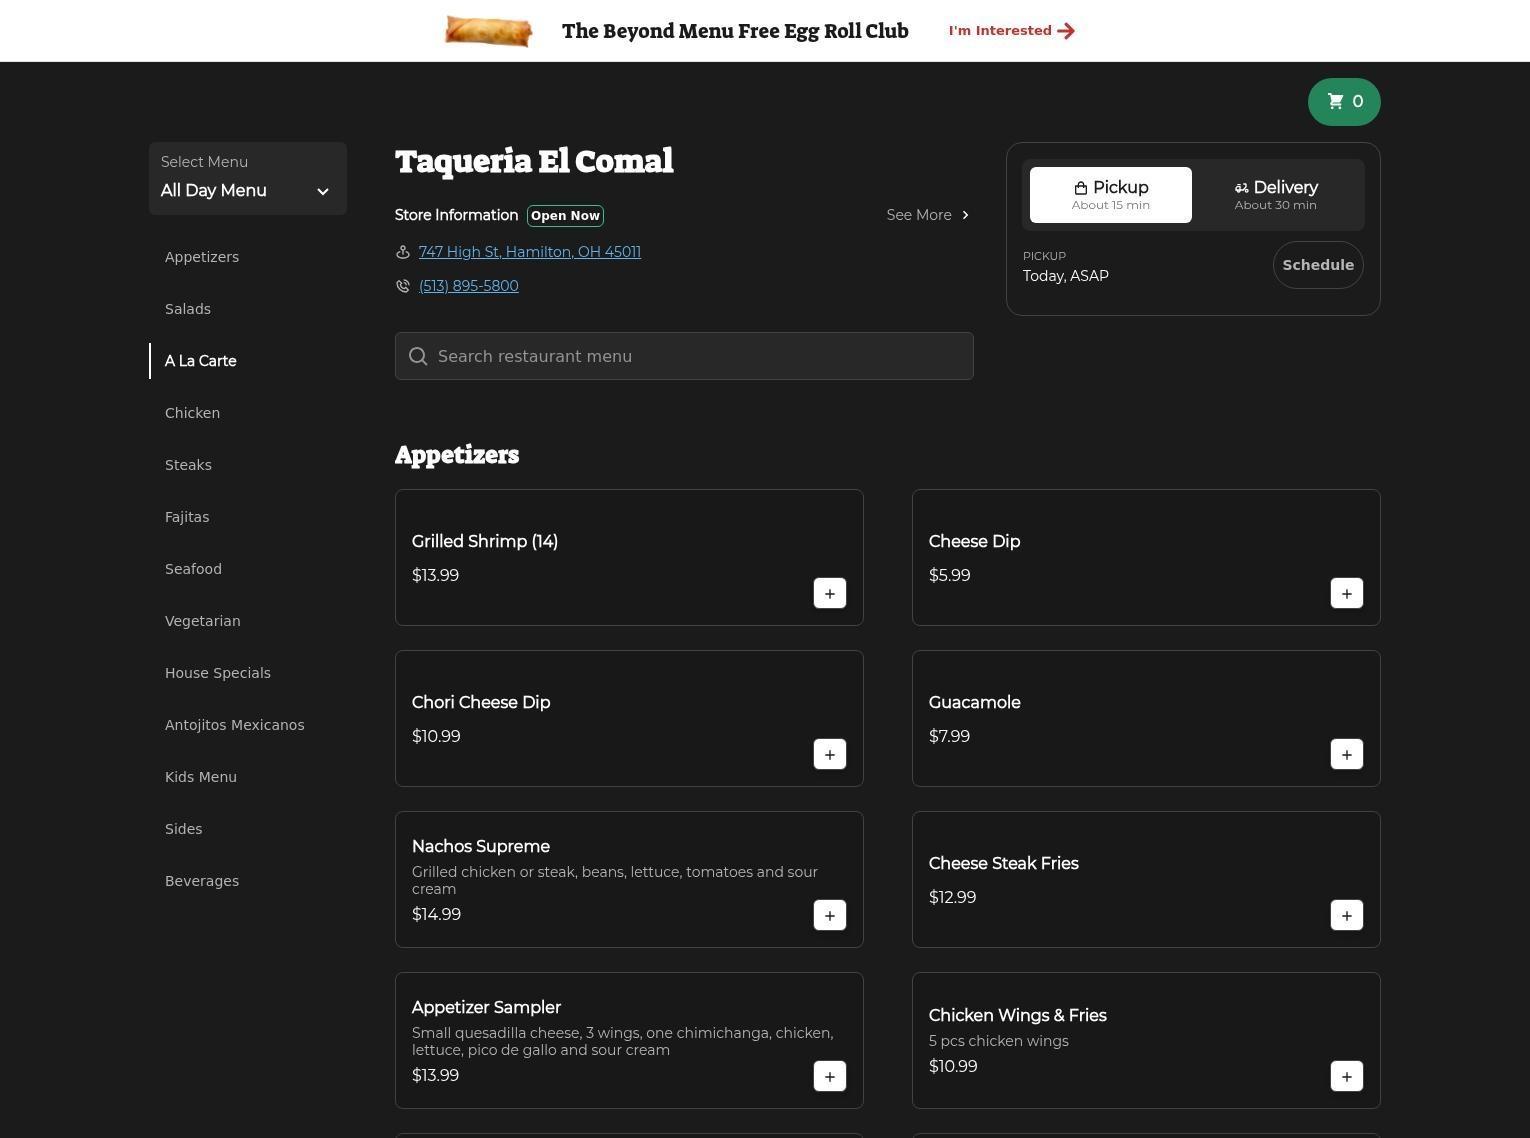
Task: Add Chicken Wings & Fries to cart
Action: [x=1346, y=1076]
